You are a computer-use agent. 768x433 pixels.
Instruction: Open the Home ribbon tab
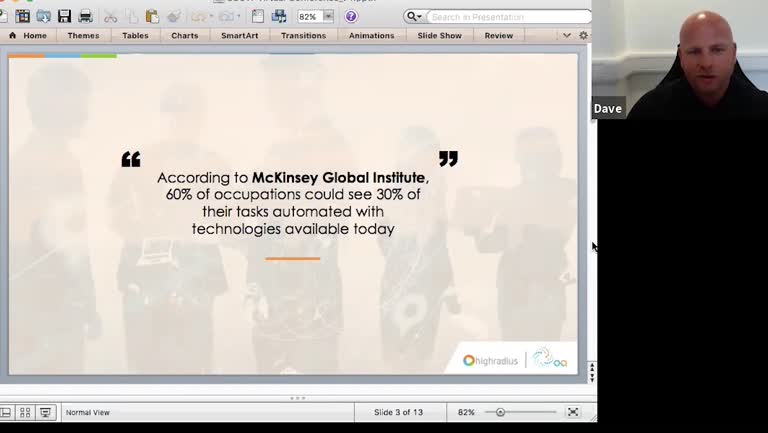click(x=29, y=35)
